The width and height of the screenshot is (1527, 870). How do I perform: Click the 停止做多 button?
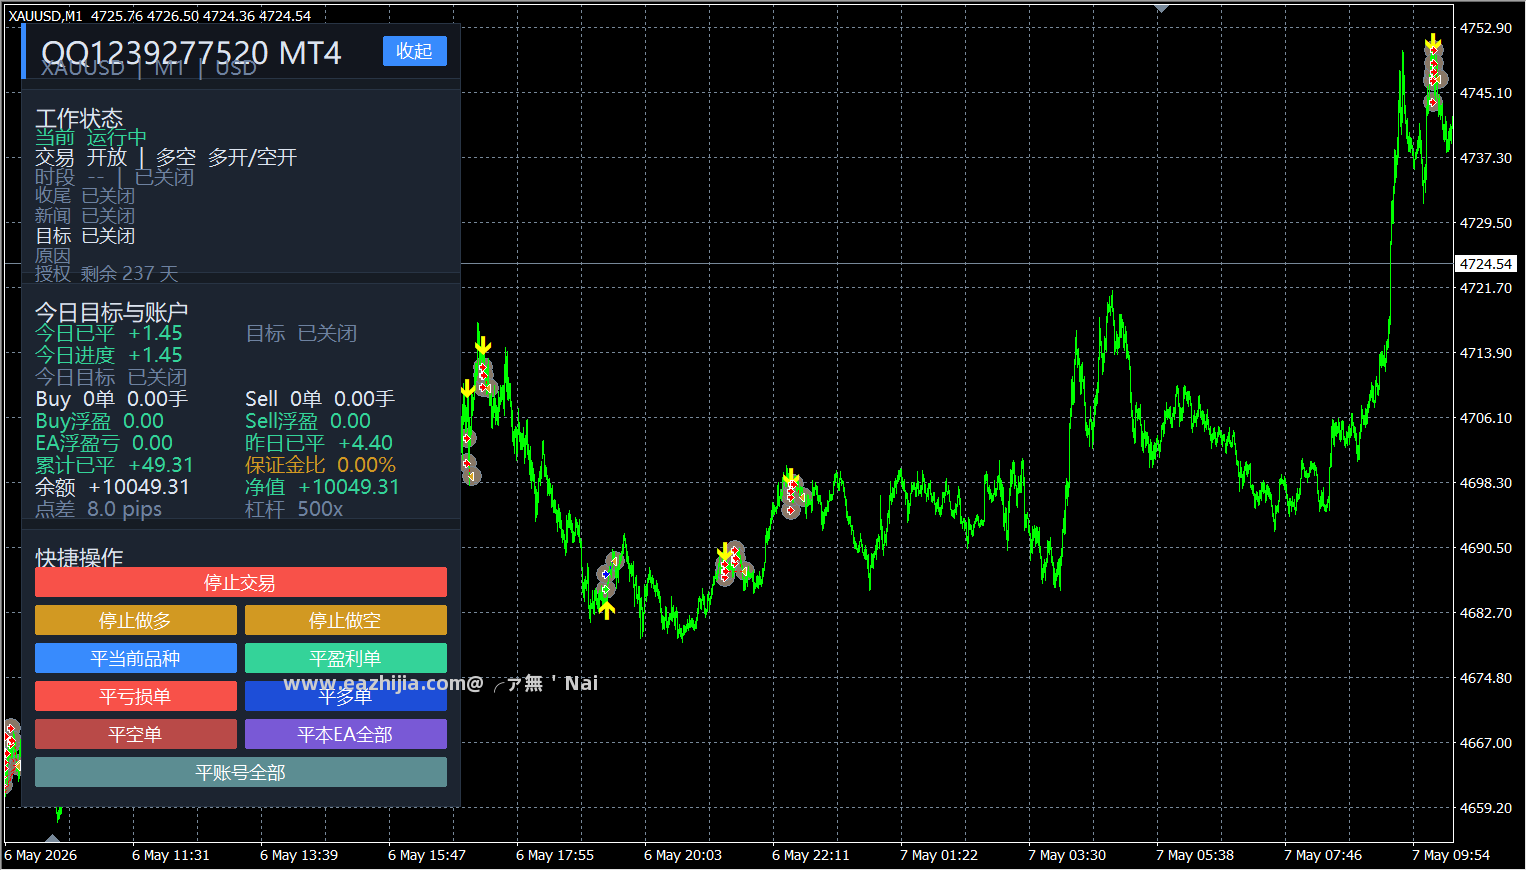[136, 620]
